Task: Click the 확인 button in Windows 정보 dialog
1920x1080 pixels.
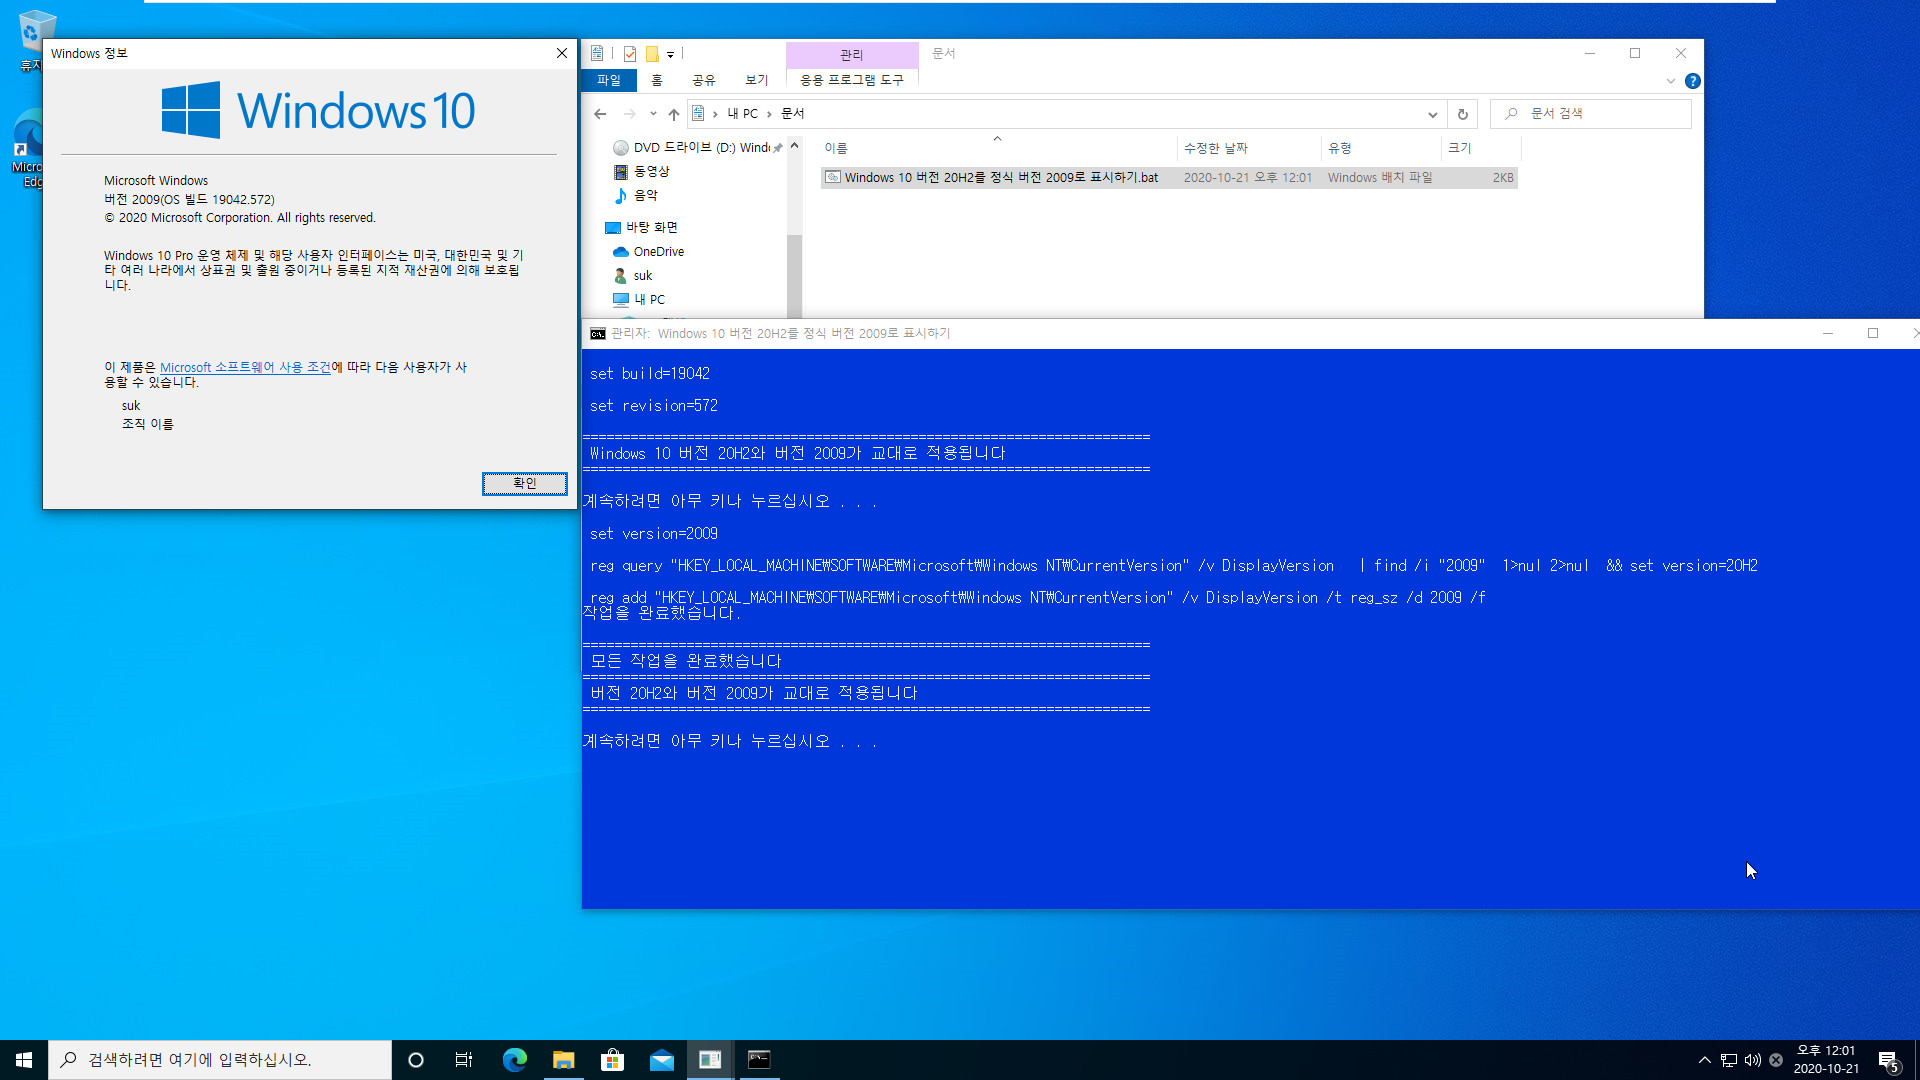Action: (x=524, y=483)
